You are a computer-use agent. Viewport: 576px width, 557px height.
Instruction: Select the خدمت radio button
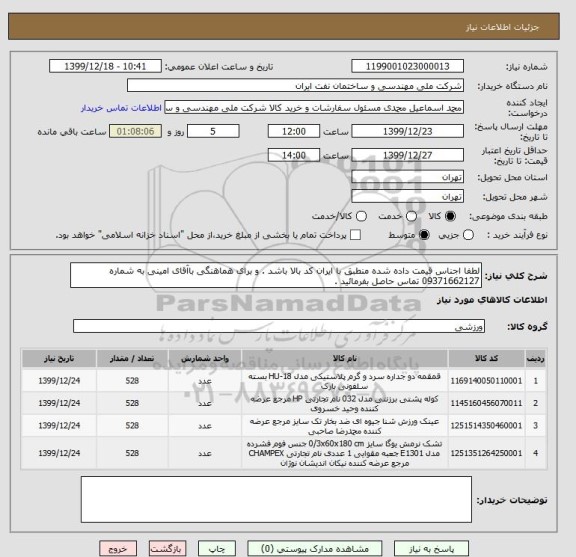click(x=411, y=216)
